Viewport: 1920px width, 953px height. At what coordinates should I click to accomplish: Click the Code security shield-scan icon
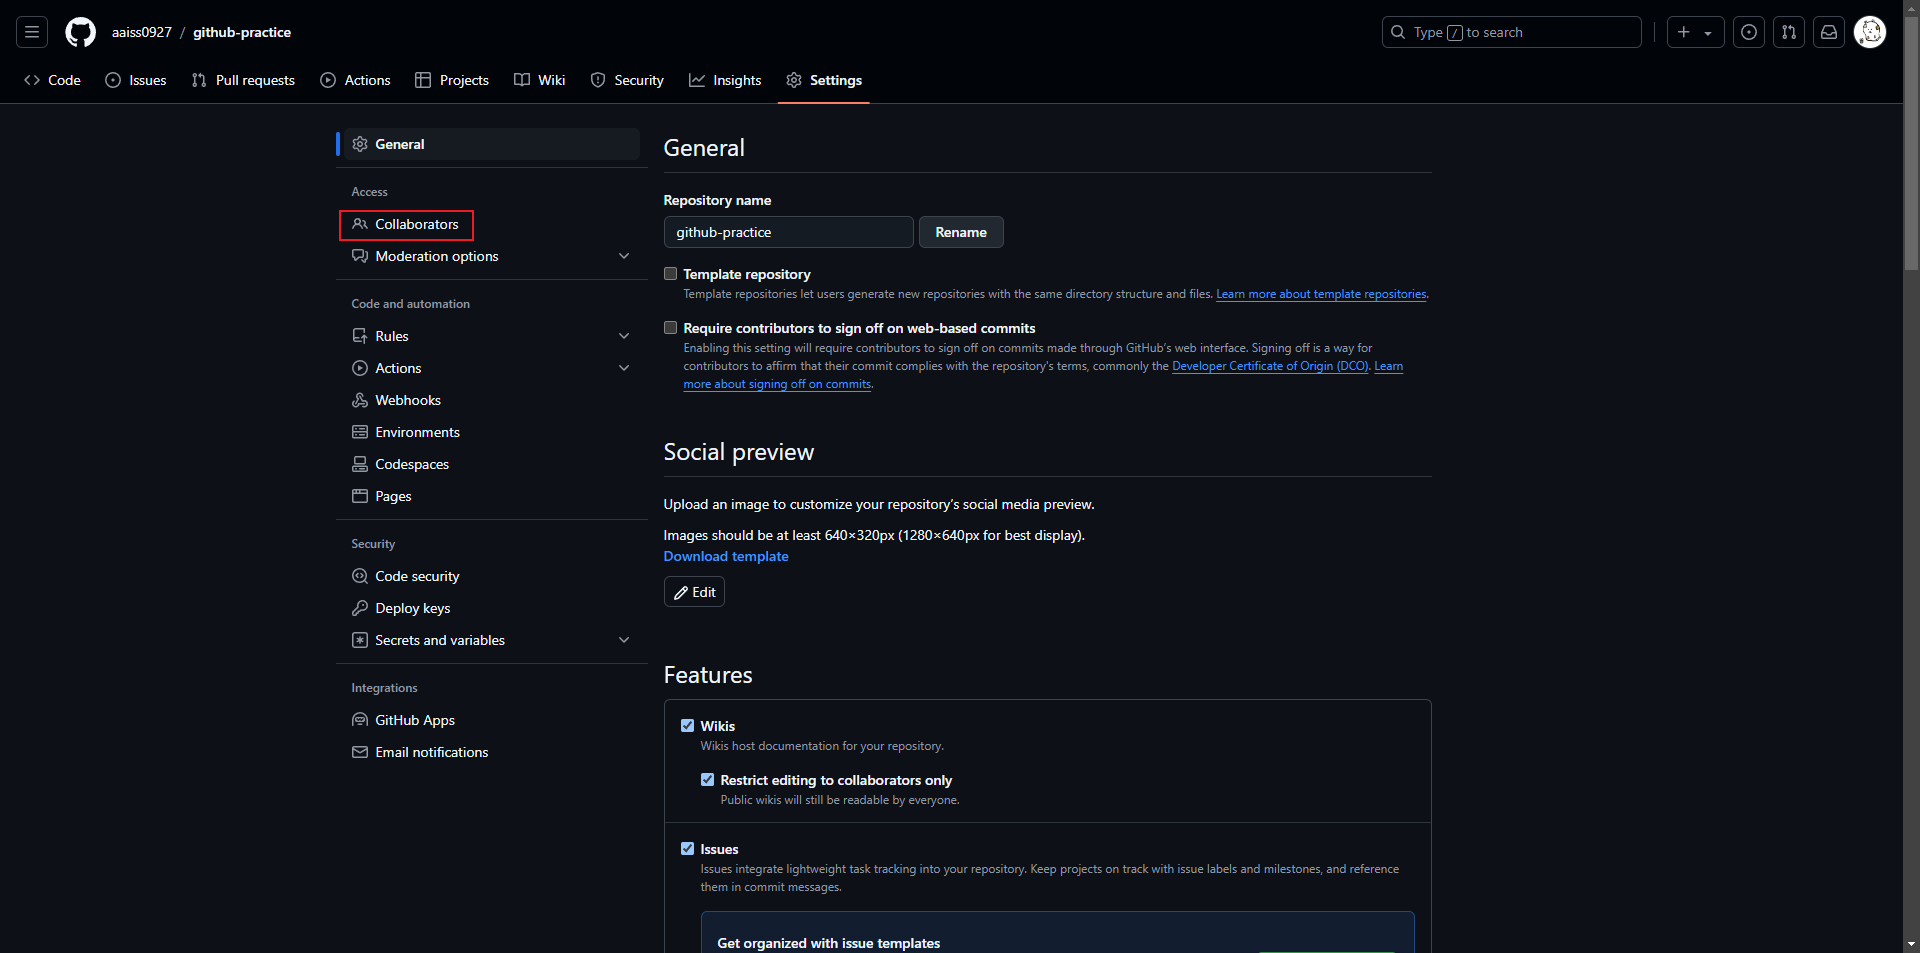[360, 576]
